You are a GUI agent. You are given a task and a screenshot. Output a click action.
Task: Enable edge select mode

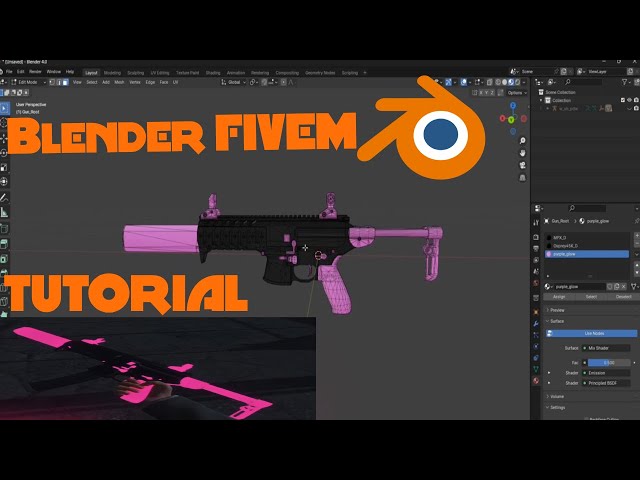pos(59,82)
